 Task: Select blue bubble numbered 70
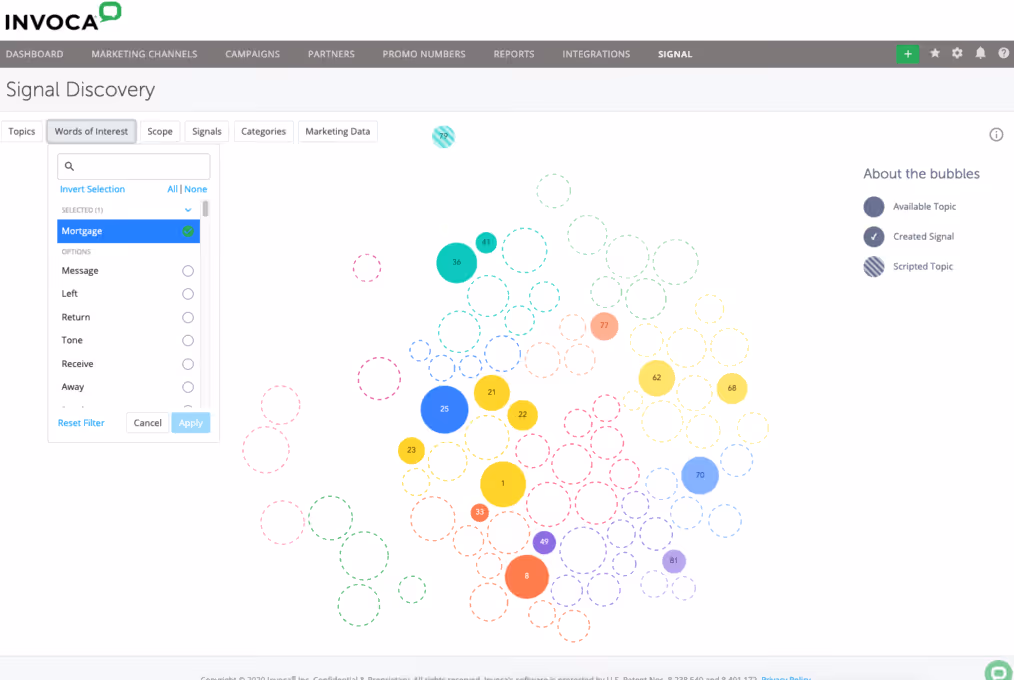(700, 475)
